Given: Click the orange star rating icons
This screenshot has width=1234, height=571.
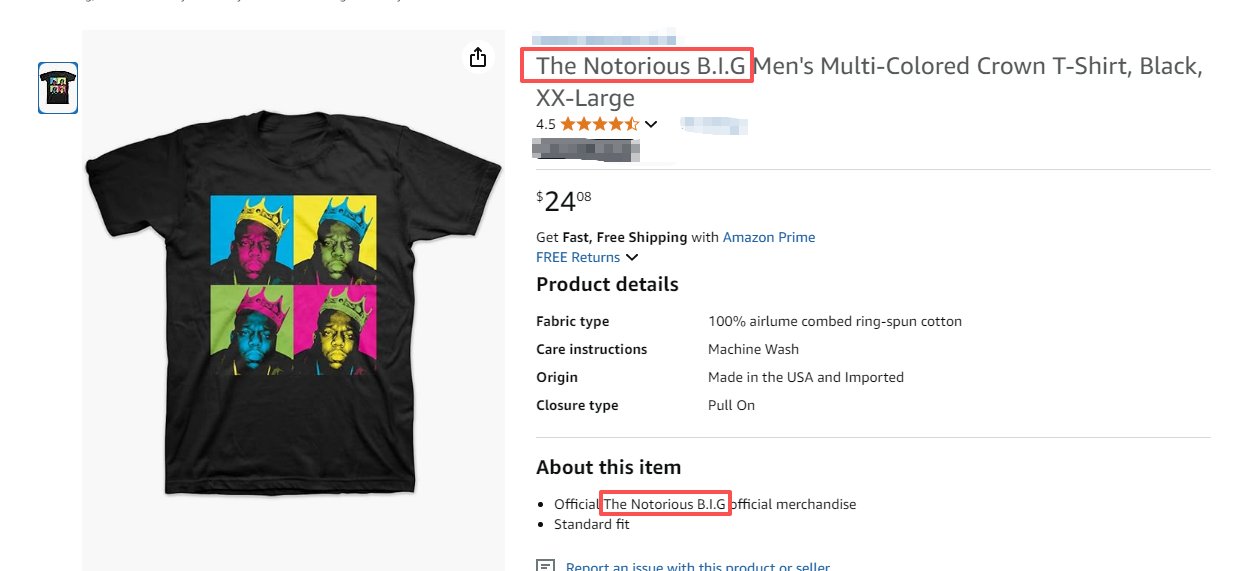Looking at the screenshot, I should tap(599, 124).
